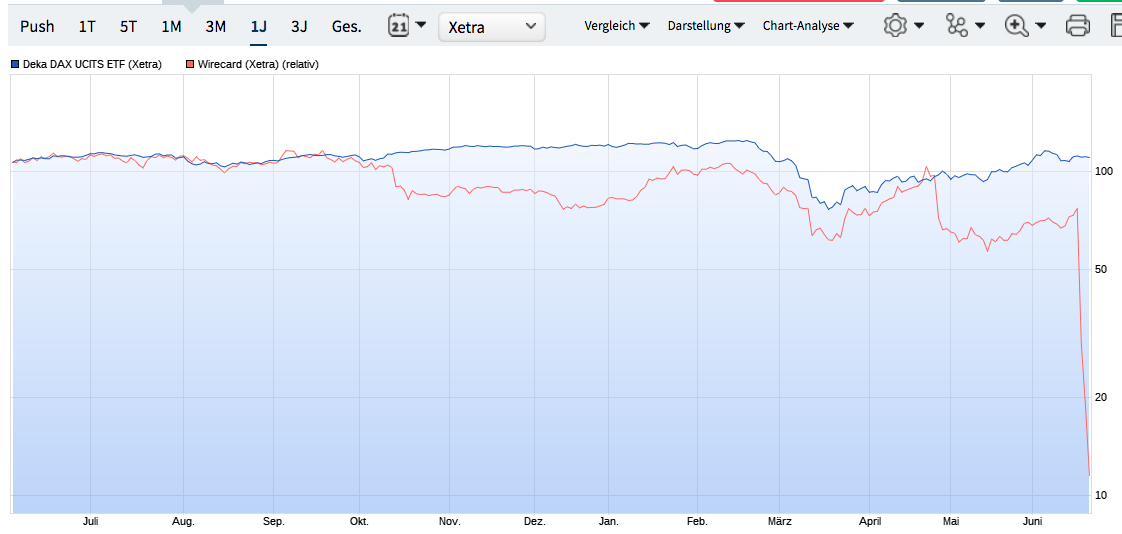Expand the share icon dropdown arrow

coord(980,26)
